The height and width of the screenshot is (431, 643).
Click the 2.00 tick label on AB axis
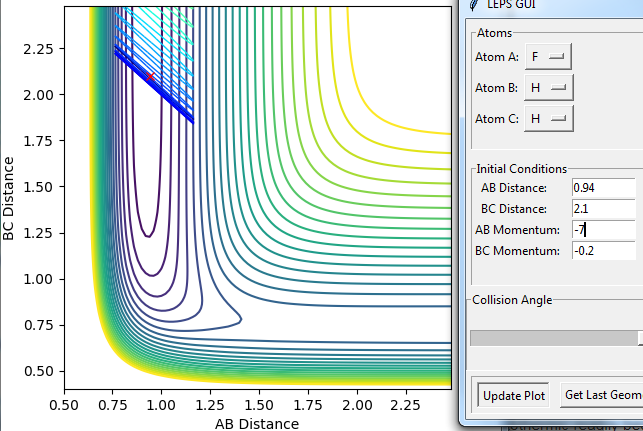click(357, 405)
